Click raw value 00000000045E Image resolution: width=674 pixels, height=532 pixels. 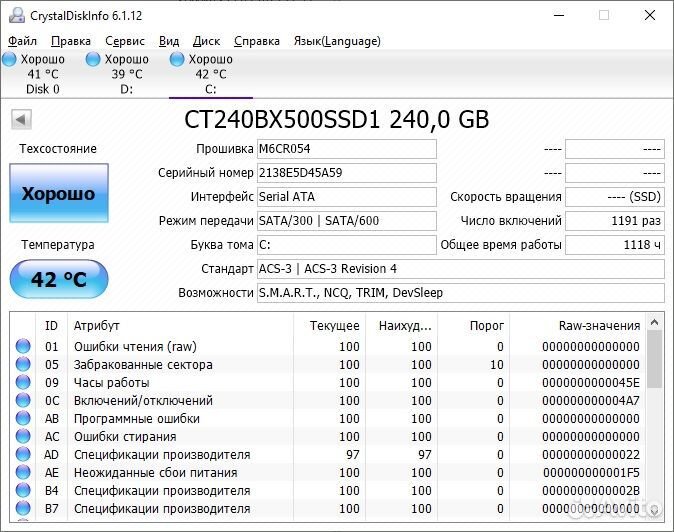[x=591, y=382]
